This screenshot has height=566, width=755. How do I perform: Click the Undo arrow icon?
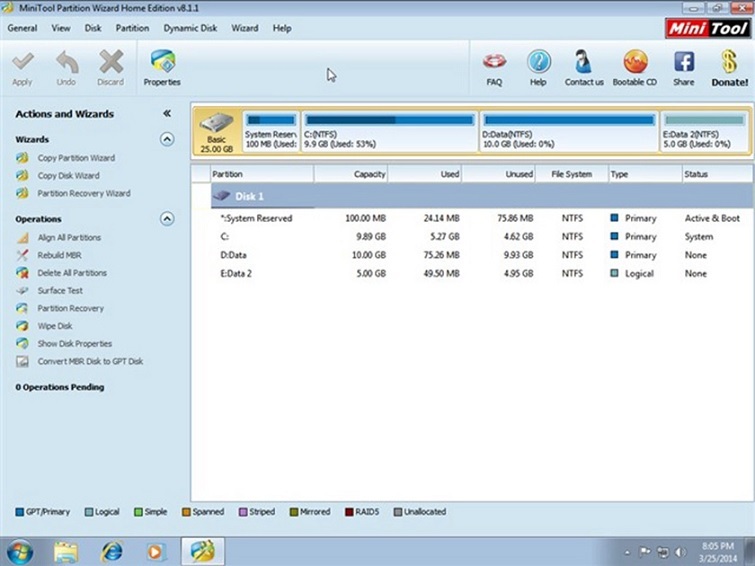[66, 63]
